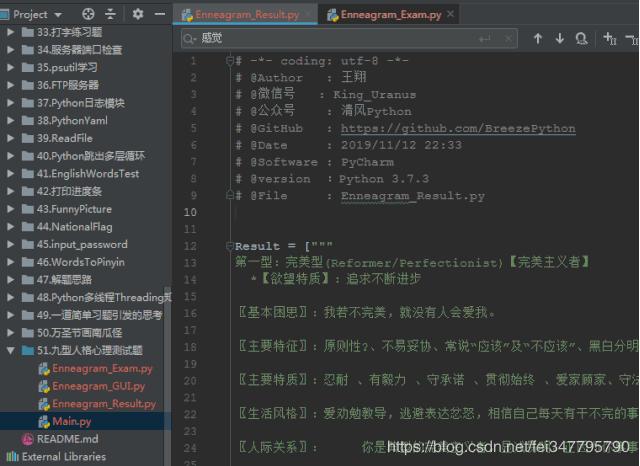Select folder 41.EnglishWordsTest
640x466 pixels.
pos(88,174)
